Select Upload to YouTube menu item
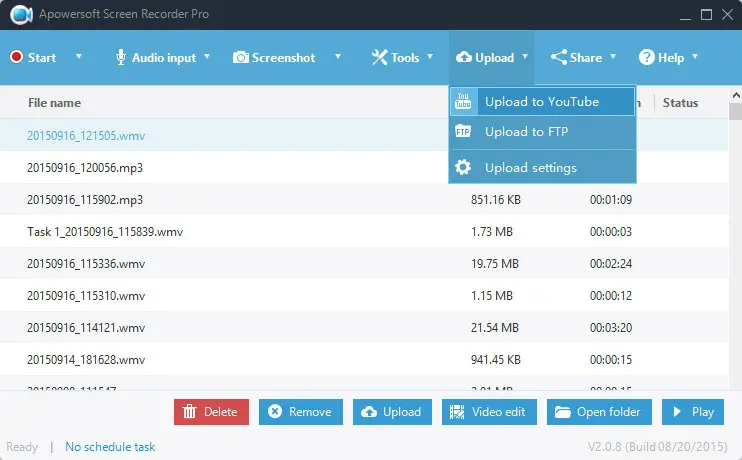Image resolution: width=742 pixels, height=460 pixels. point(541,101)
